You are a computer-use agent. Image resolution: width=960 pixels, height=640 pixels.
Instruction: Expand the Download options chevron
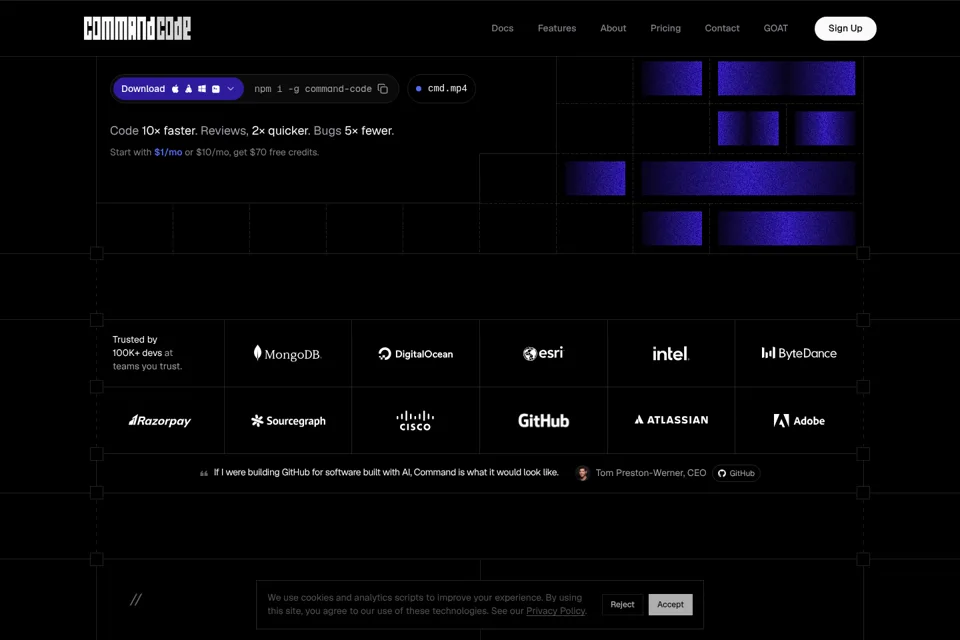[x=231, y=89]
